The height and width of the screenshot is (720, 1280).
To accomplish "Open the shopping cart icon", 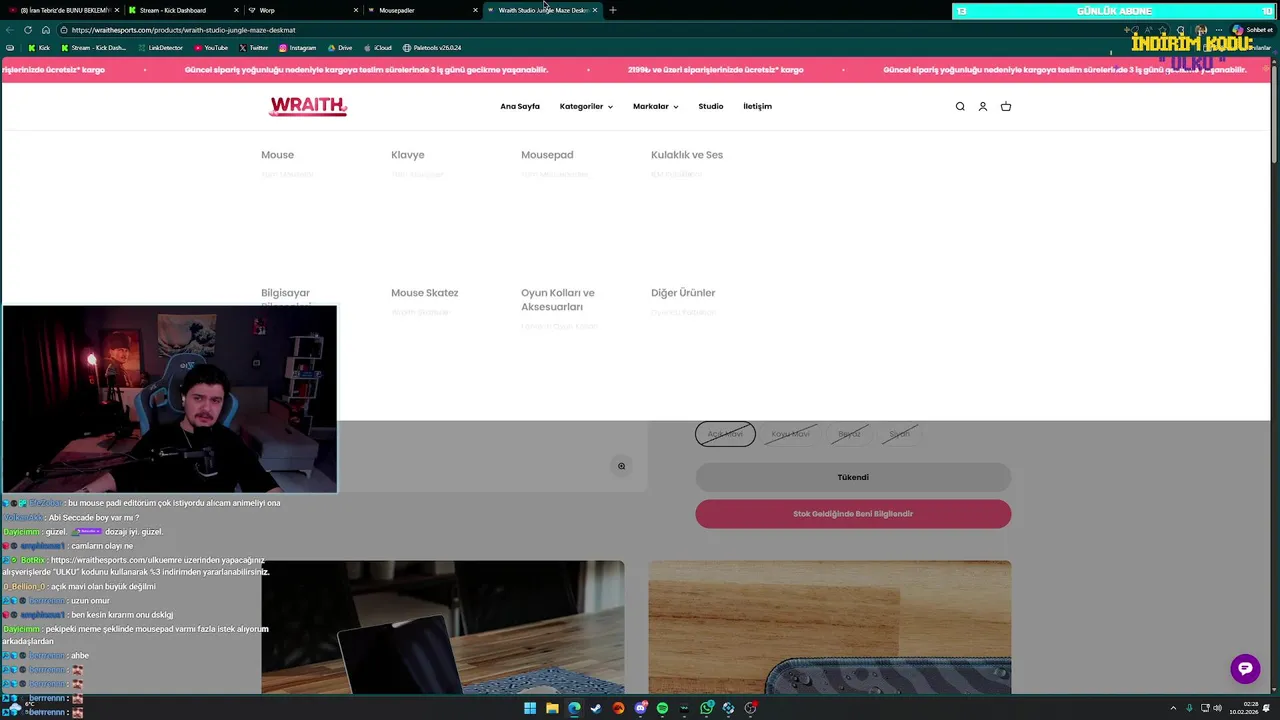I will point(1006,107).
